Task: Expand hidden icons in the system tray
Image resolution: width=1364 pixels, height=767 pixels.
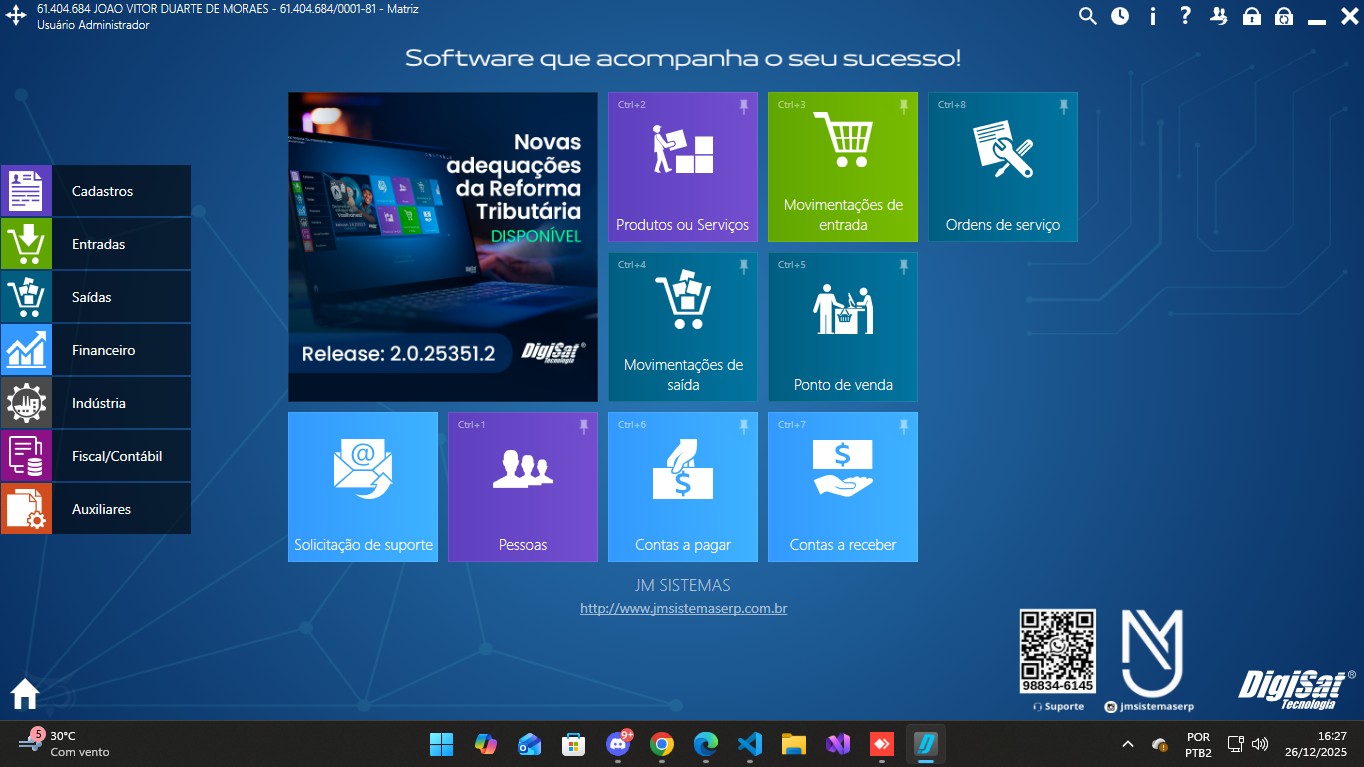Action: pyautogui.click(x=1126, y=744)
